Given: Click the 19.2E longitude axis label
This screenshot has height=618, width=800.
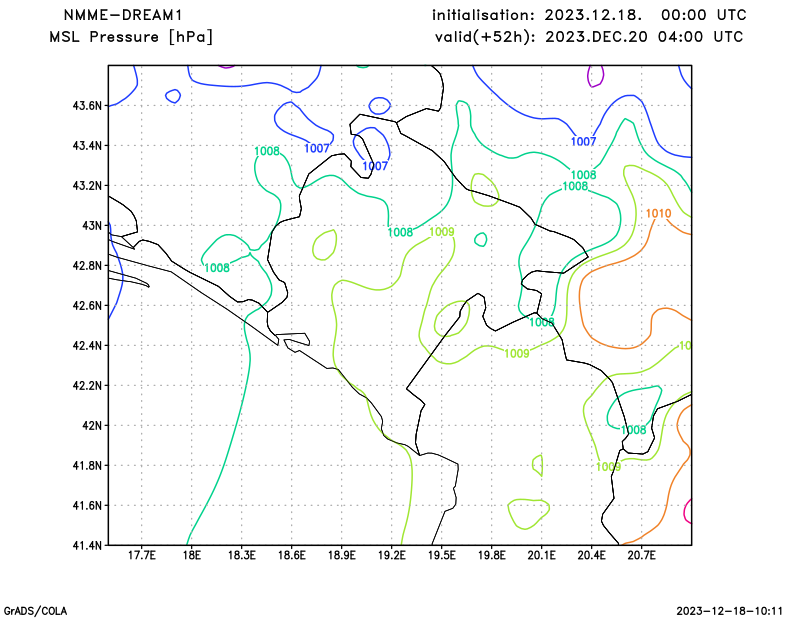Looking at the screenshot, I should pyautogui.click(x=391, y=555).
